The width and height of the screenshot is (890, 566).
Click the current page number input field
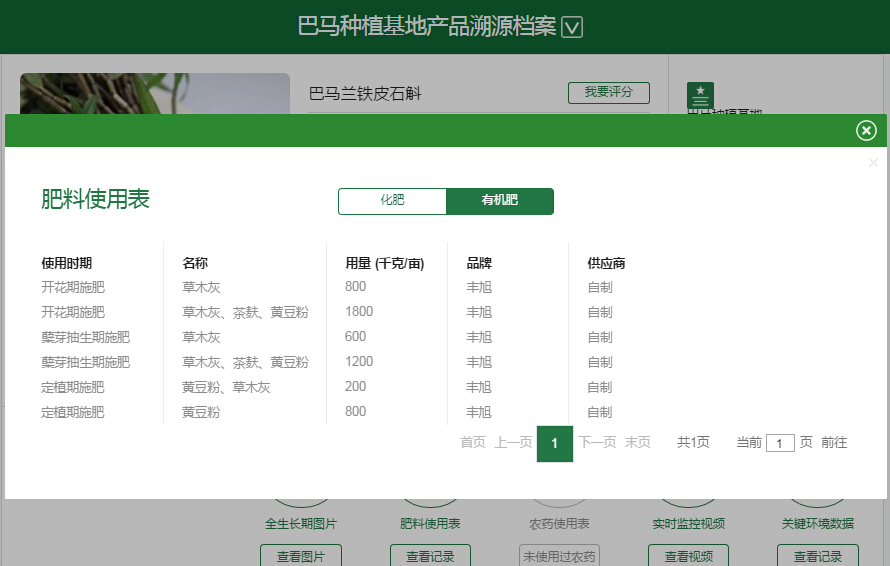(780, 443)
